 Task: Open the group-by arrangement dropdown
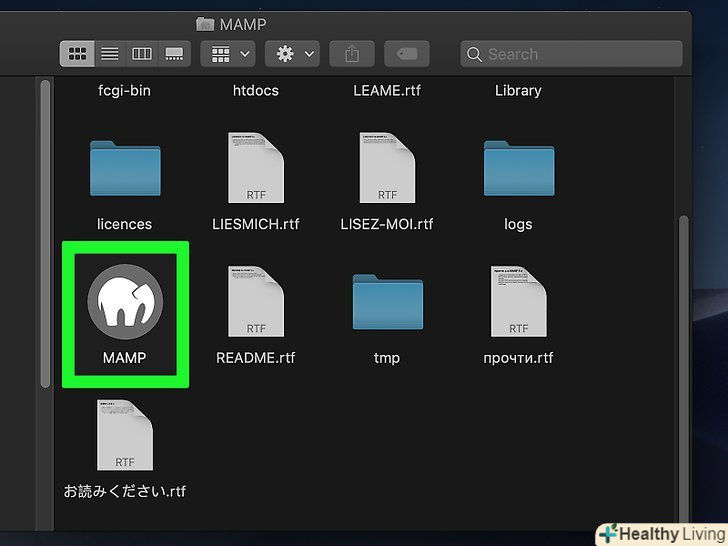click(x=228, y=54)
